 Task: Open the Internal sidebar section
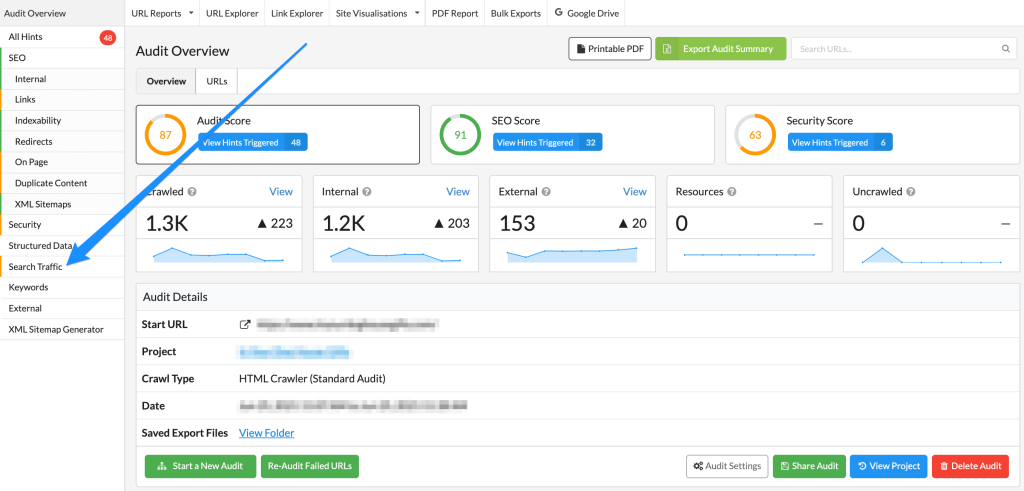pos(61,79)
